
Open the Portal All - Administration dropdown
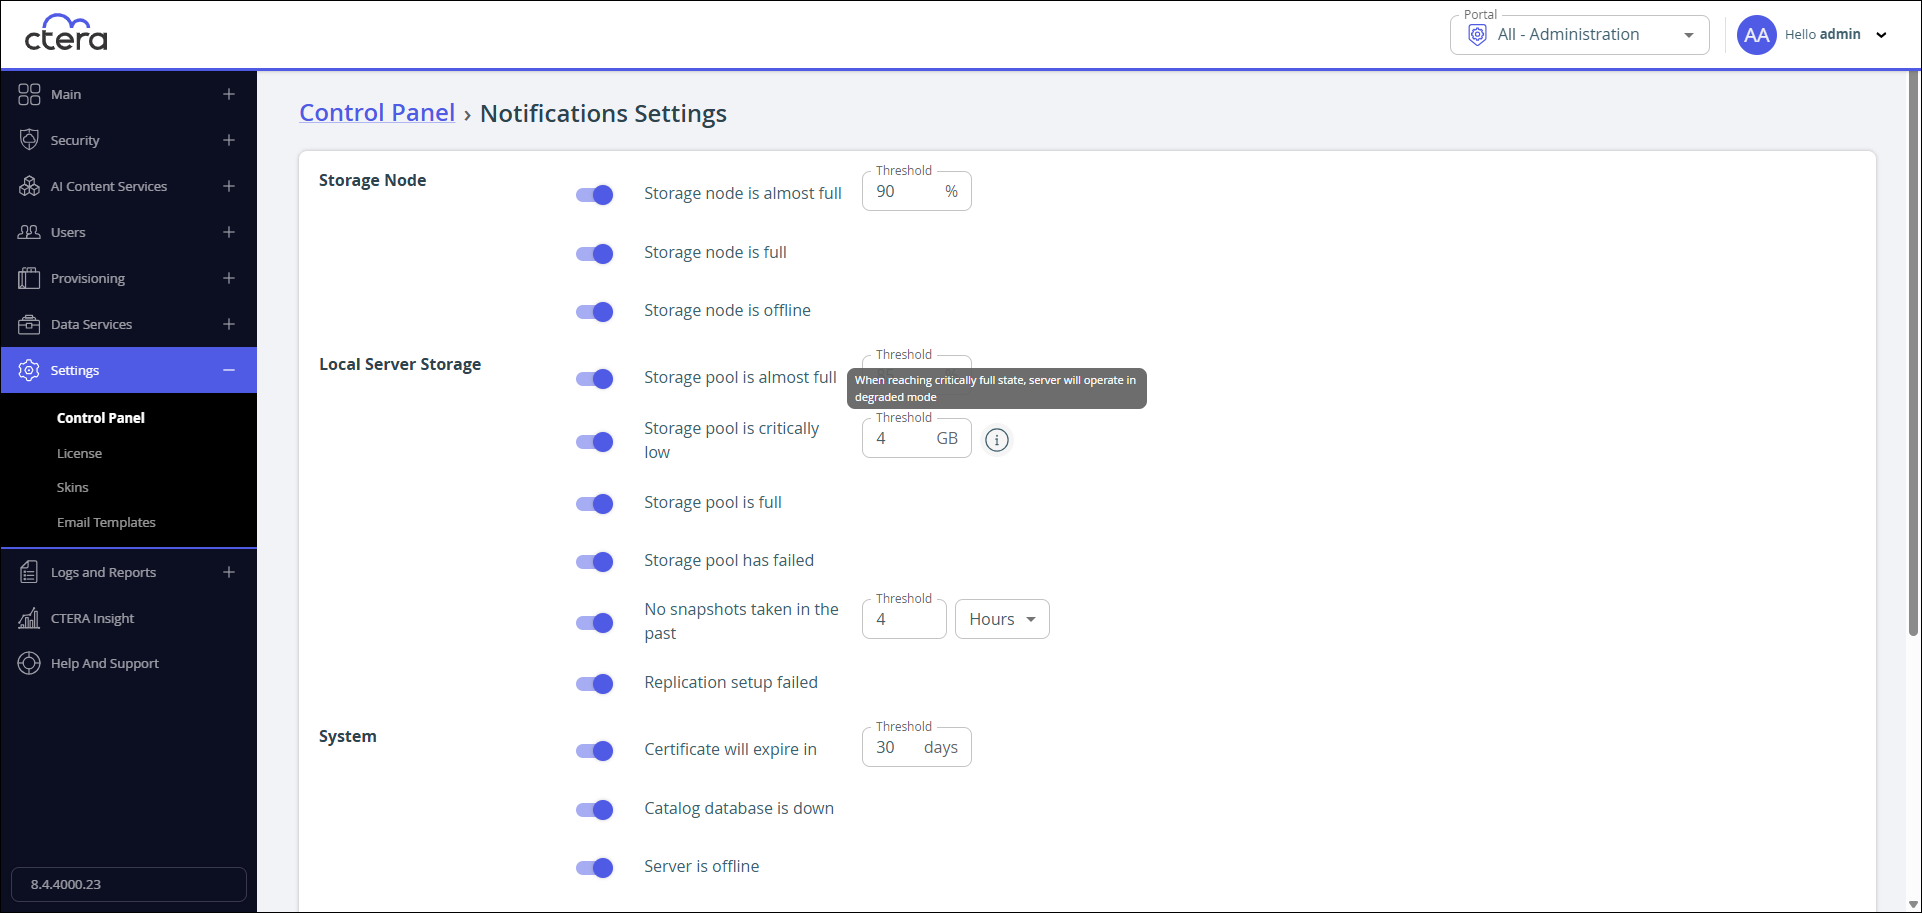1579,35
